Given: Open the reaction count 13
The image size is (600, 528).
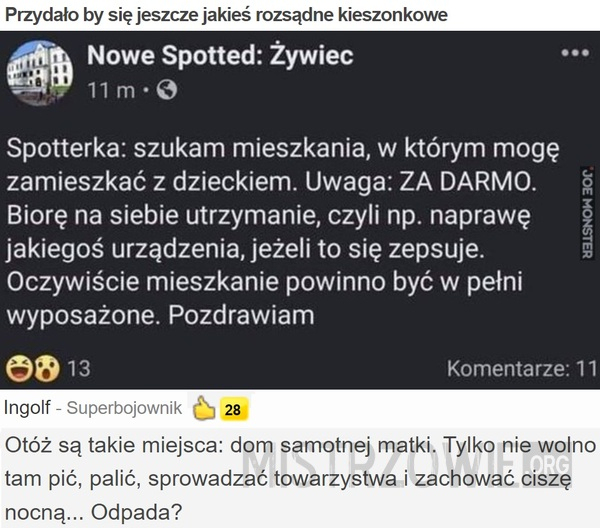Looking at the screenshot, I should coord(79,368).
